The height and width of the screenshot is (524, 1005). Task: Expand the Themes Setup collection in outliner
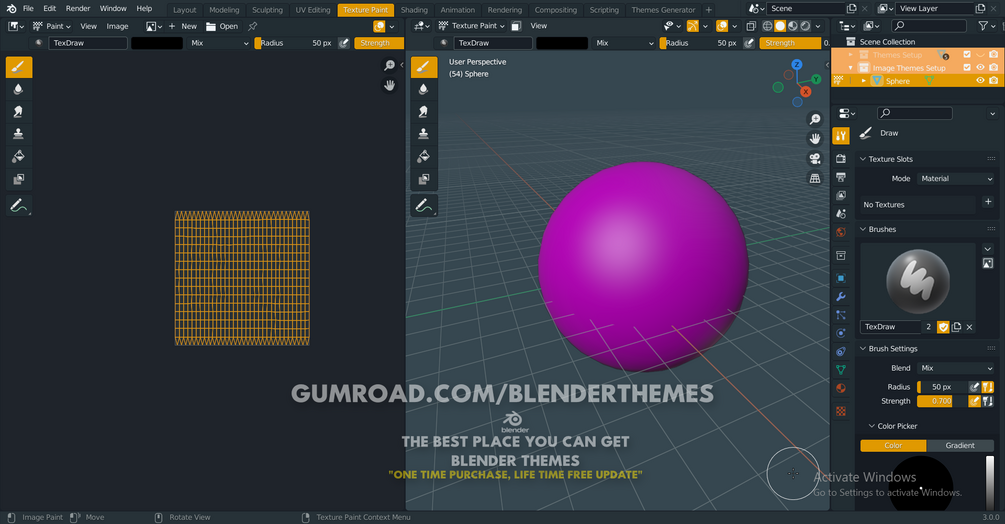851,55
